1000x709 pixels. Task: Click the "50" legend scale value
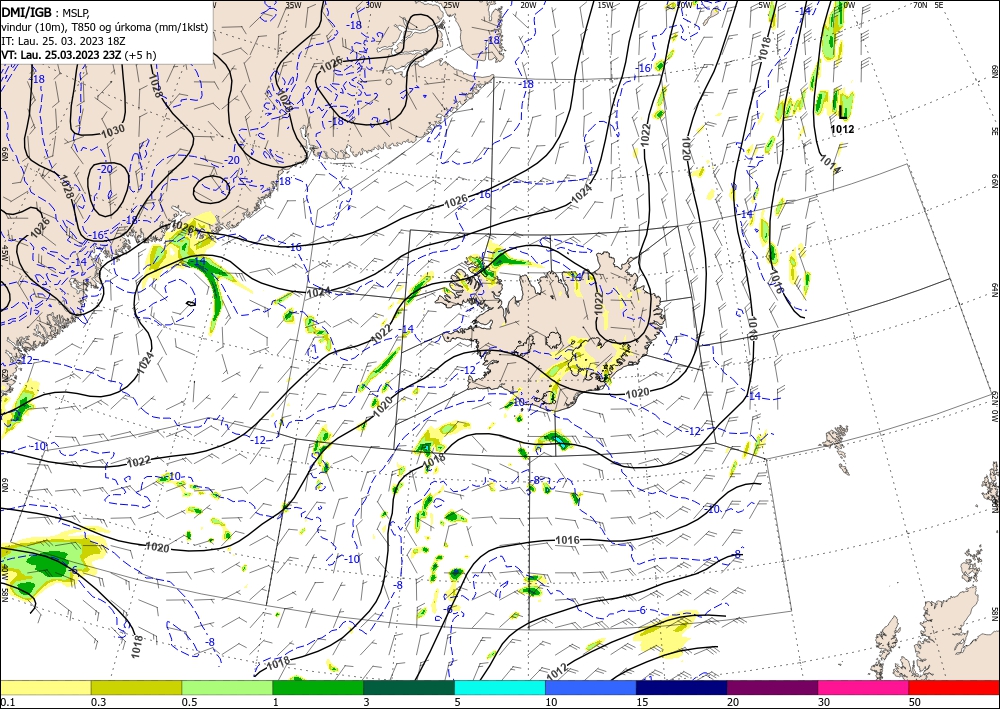coord(915,702)
